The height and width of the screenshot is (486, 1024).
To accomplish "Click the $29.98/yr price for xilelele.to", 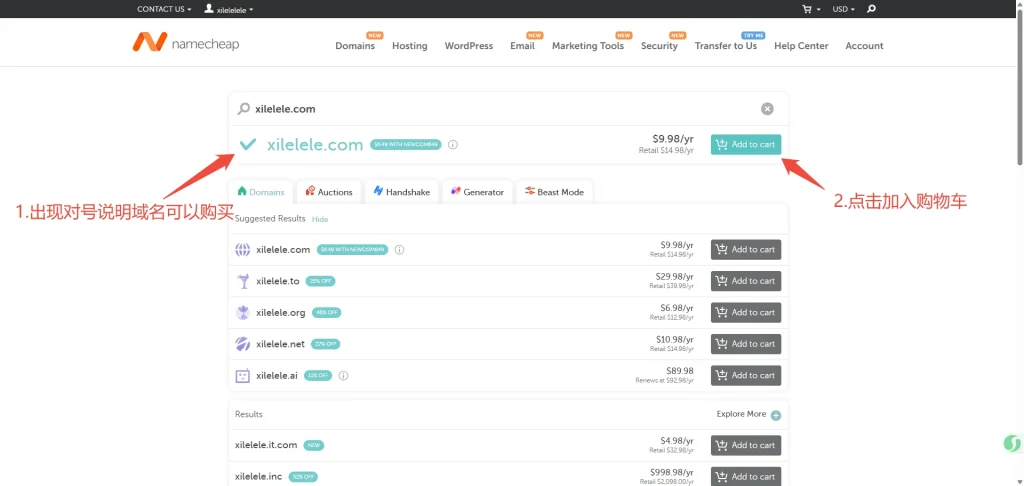I will (x=675, y=276).
